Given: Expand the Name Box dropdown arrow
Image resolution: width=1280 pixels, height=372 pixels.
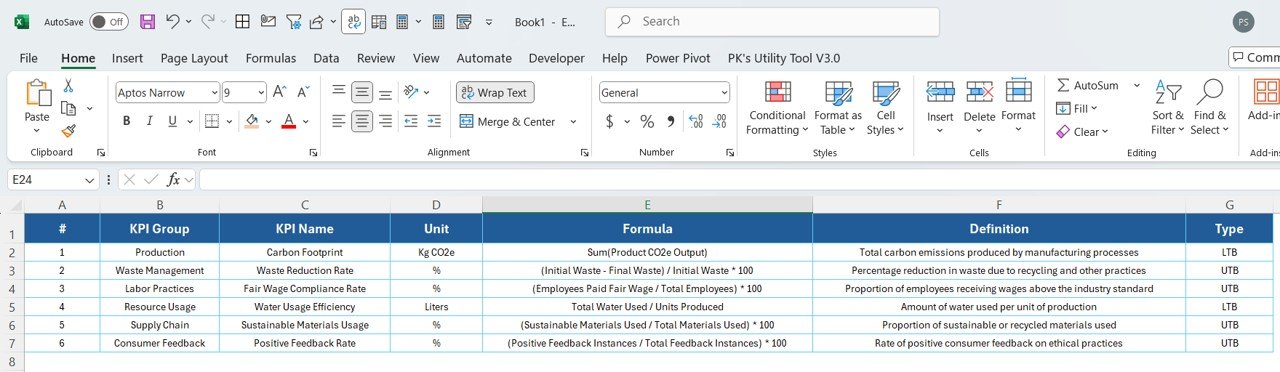Looking at the screenshot, I should (x=90, y=180).
